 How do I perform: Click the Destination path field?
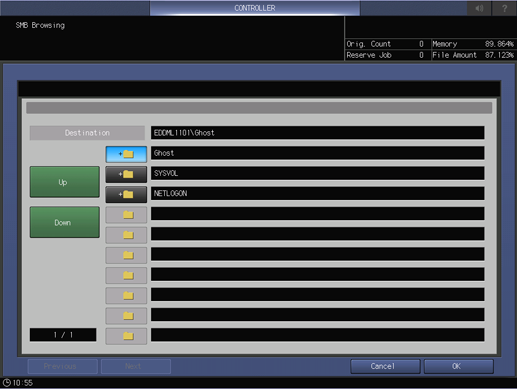tap(317, 133)
